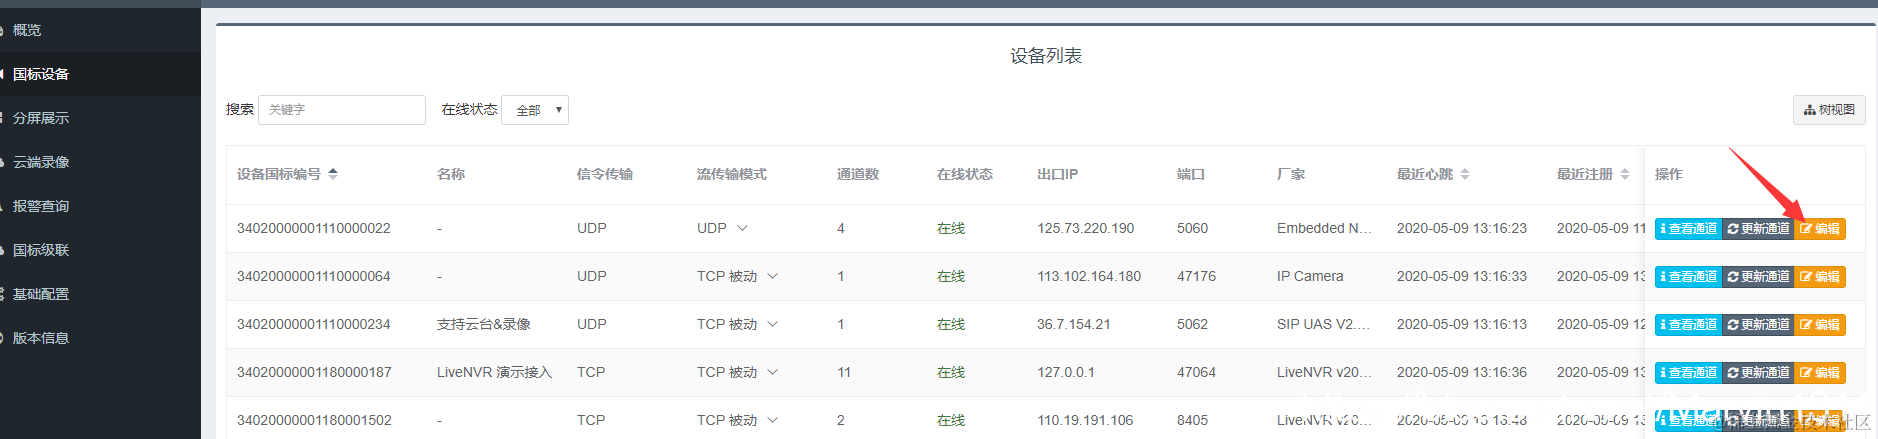Select device ID 34020000001110000234
1878x439 pixels.
(314, 324)
